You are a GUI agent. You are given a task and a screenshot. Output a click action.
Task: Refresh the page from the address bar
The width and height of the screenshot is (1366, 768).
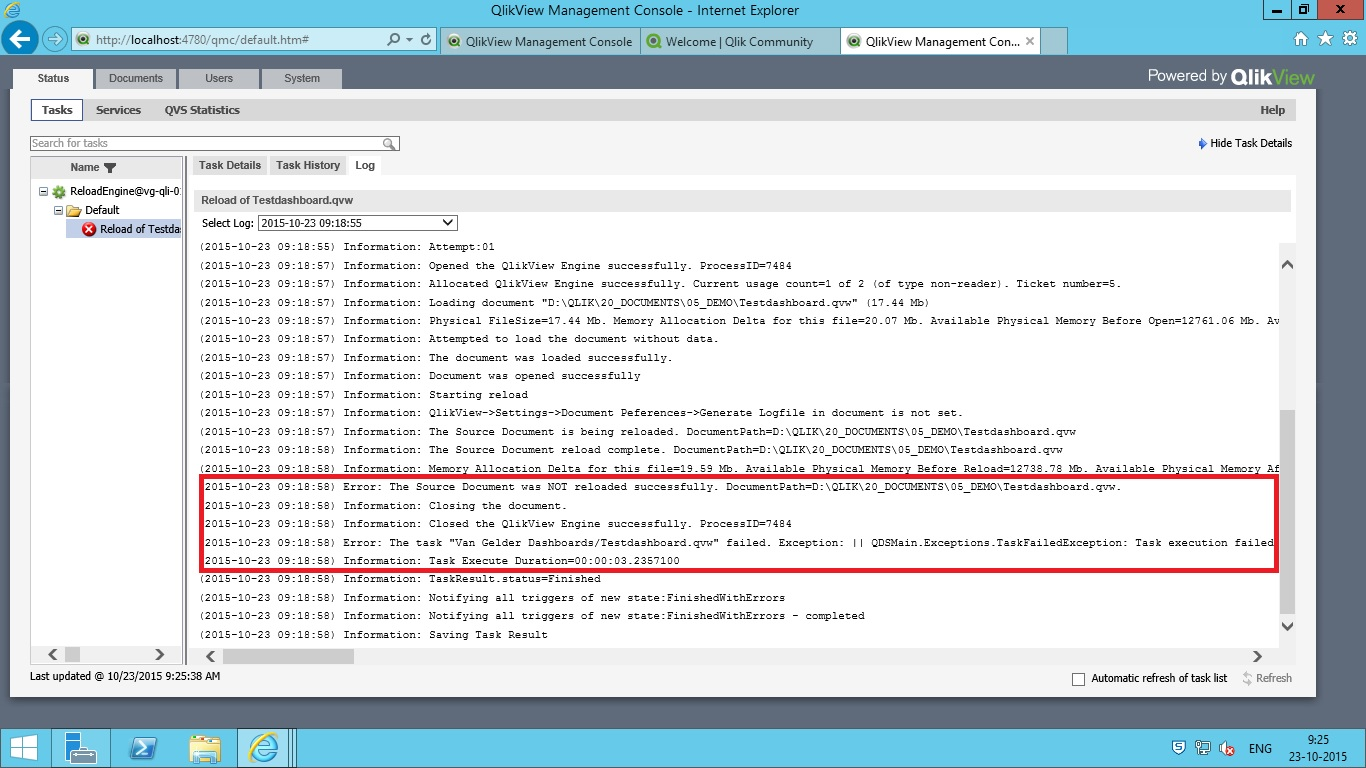click(427, 40)
